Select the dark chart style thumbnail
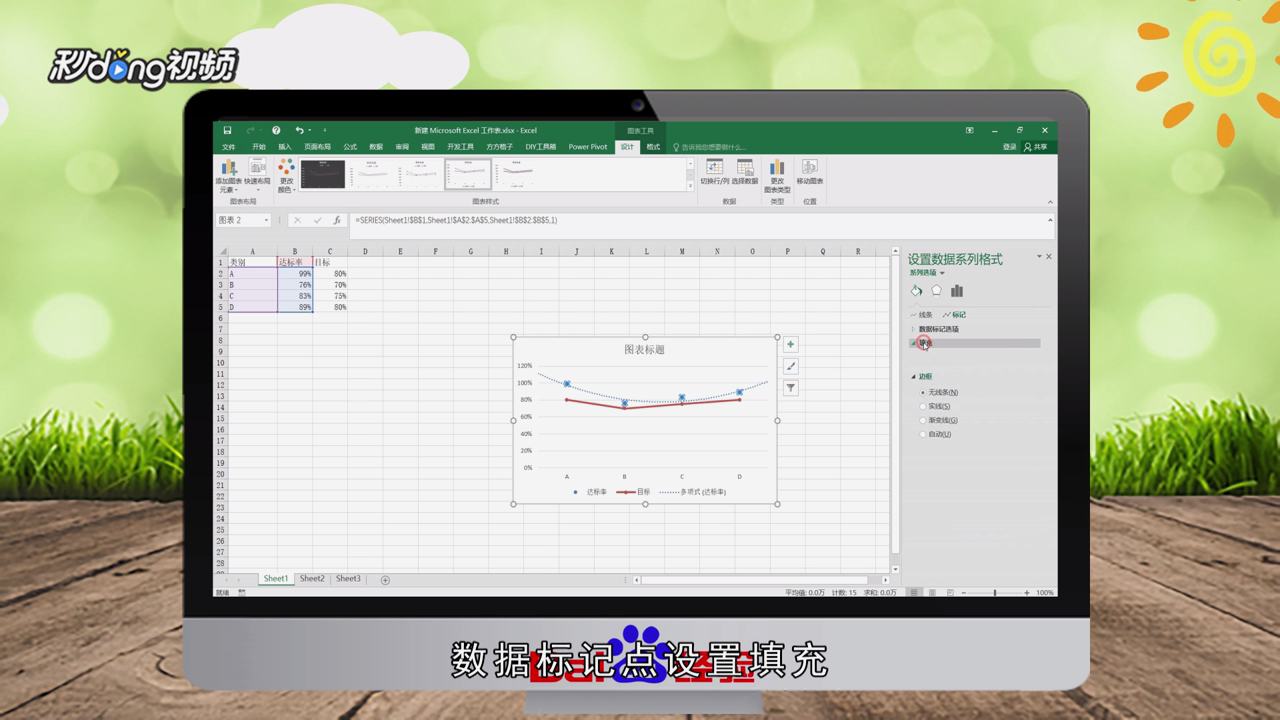The image size is (1280, 720). (x=323, y=174)
